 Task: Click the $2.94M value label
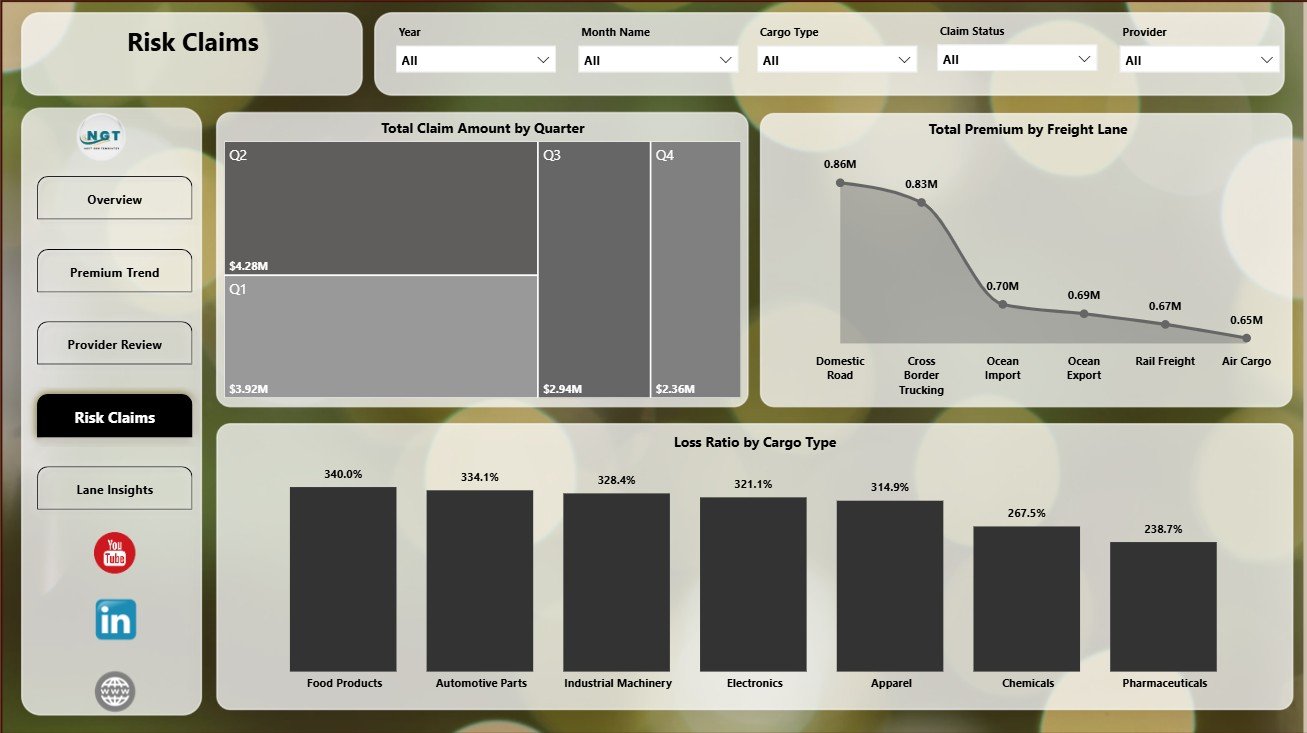click(562, 389)
